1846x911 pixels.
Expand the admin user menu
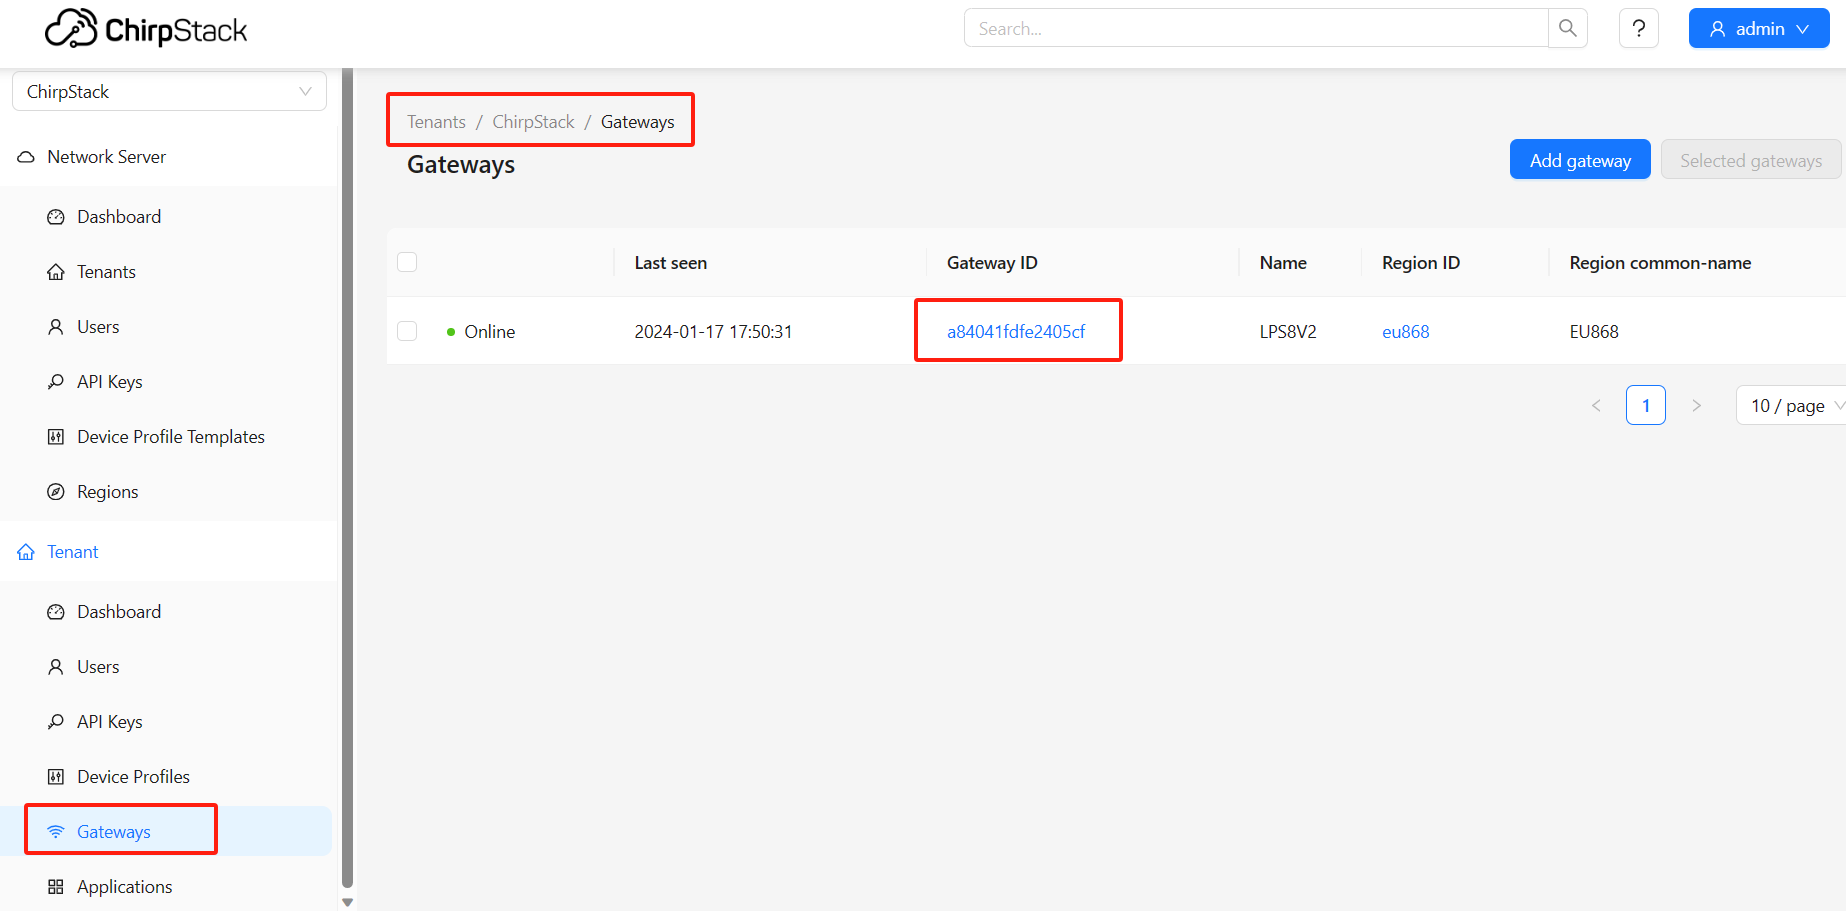point(1759,28)
